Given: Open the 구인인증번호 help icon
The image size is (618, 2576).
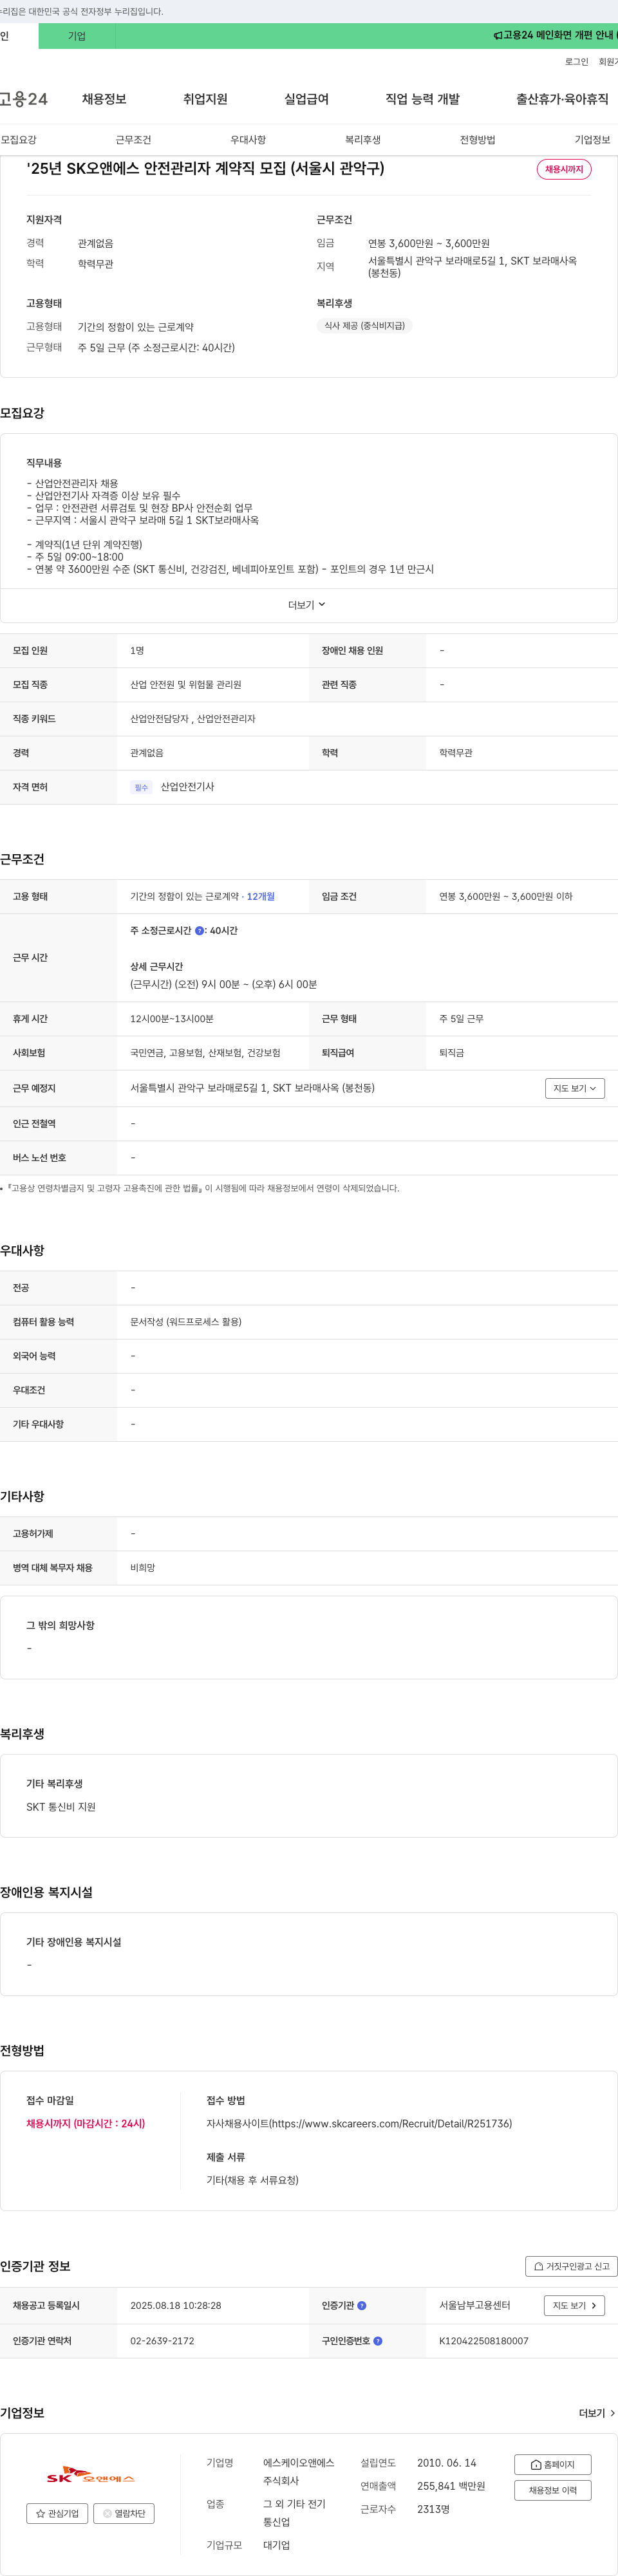Looking at the screenshot, I should tap(378, 2341).
